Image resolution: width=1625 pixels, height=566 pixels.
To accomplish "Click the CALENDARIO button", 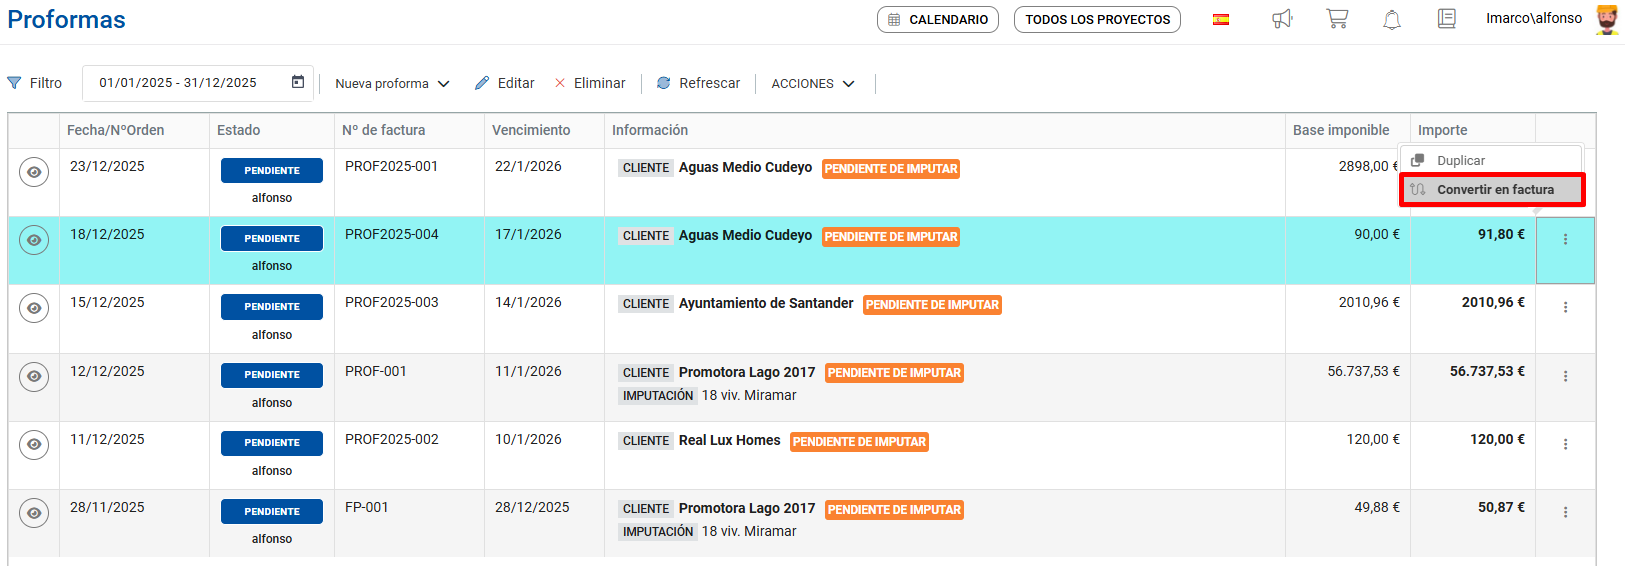I will pyautogui.click(x=937, y=19).
